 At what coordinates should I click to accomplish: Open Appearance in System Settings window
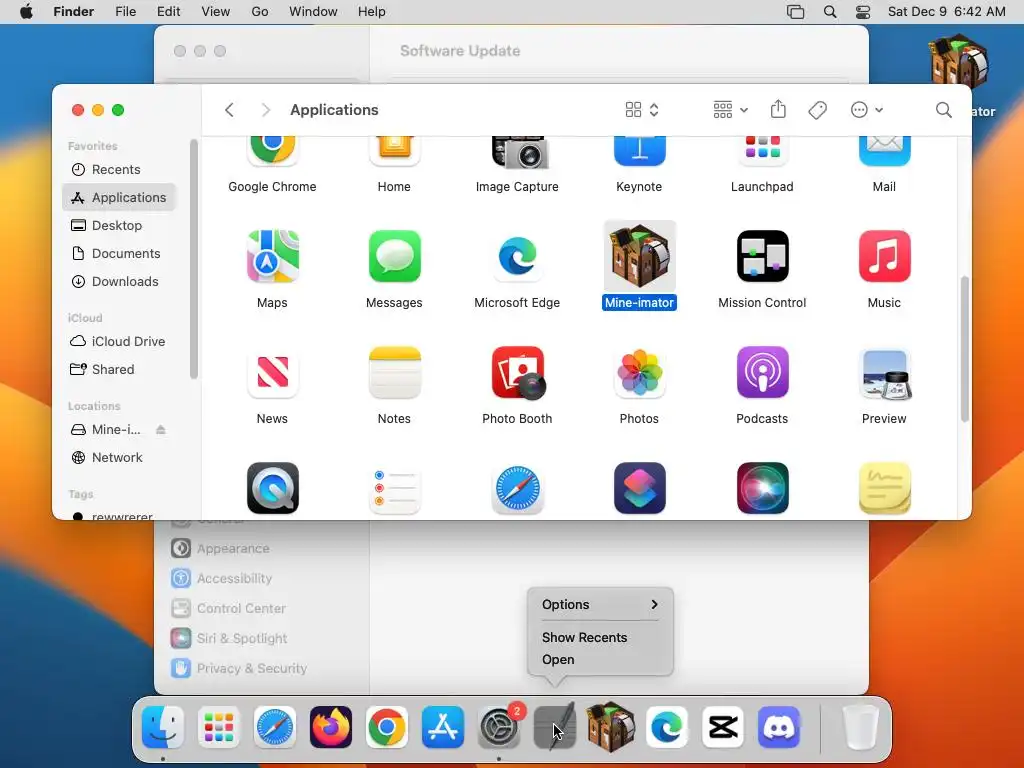click(233, 549)
